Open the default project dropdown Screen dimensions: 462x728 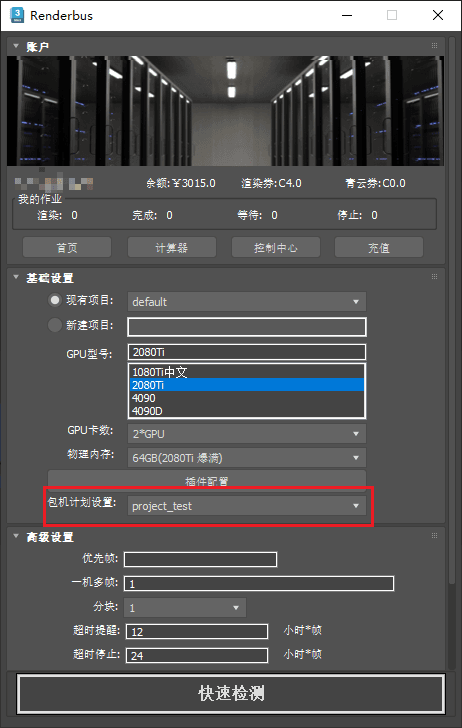click(247, 302)
